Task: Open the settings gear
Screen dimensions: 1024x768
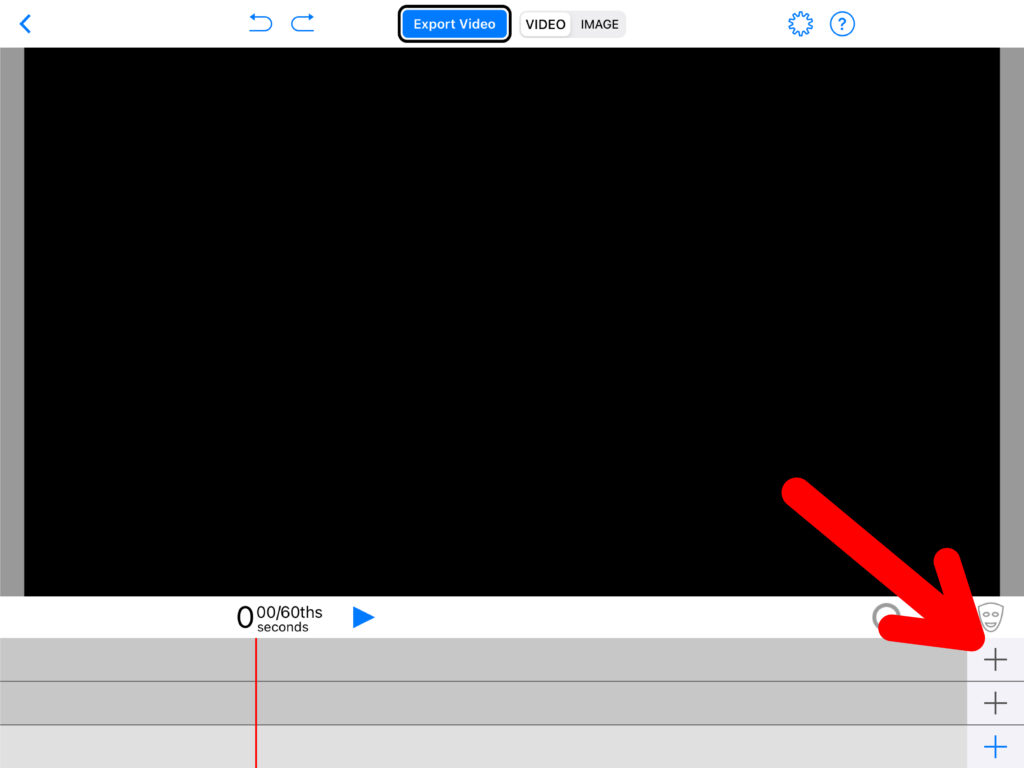Action: click(x=800, y=24)
